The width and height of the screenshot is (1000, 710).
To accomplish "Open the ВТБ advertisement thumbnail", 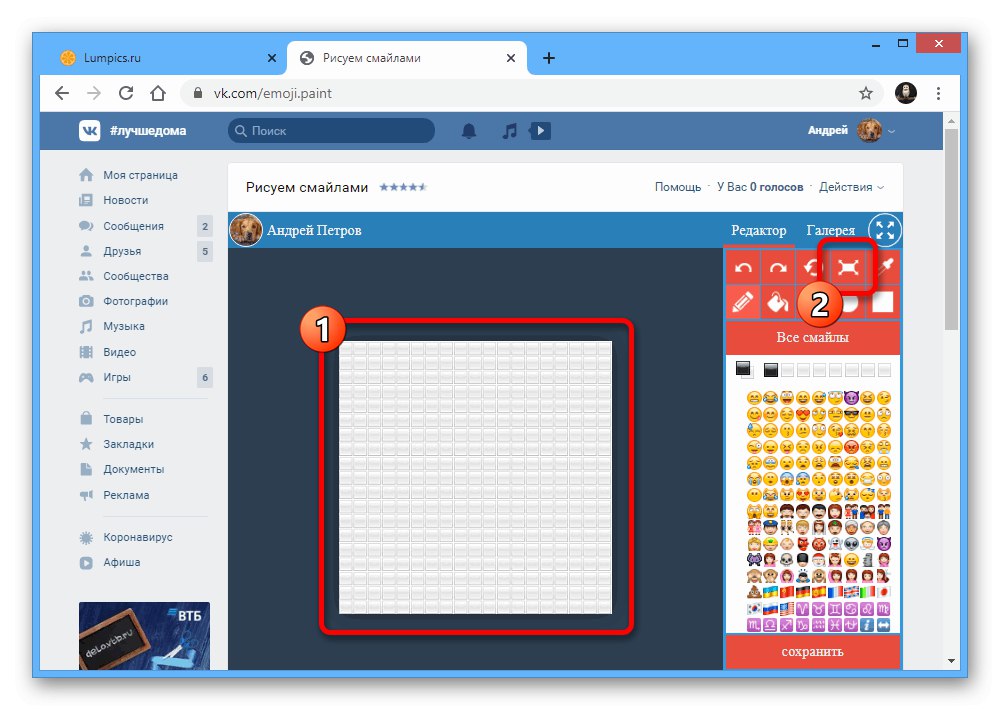I will click(144, 636).
